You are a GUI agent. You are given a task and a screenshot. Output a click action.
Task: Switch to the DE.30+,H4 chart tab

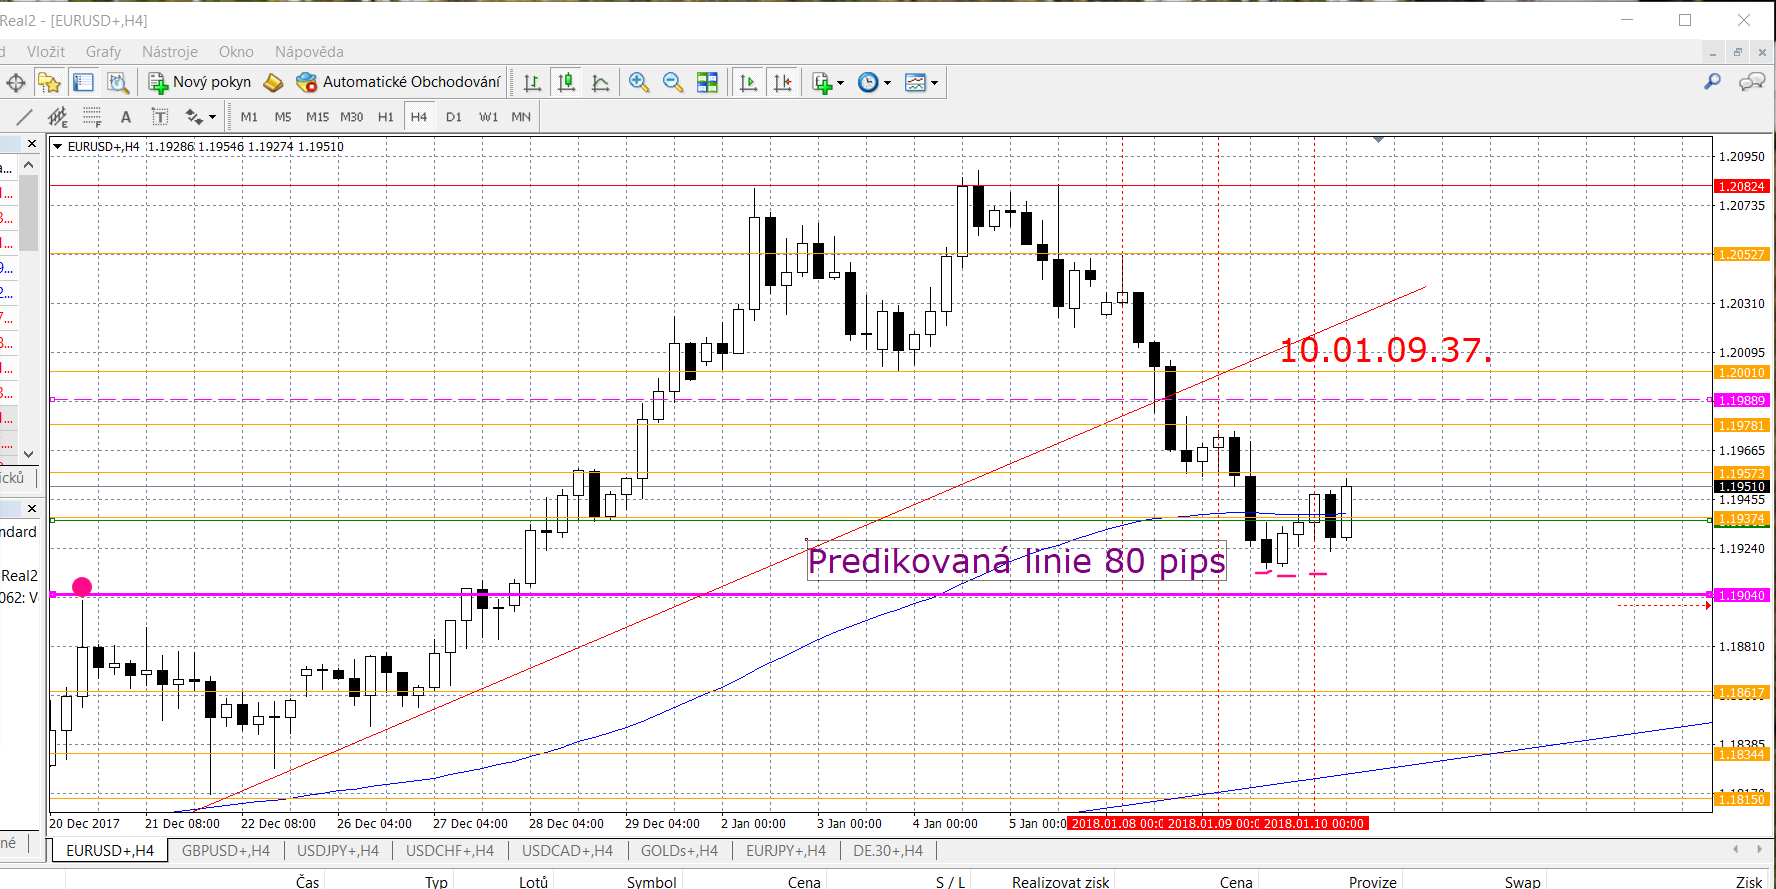coord(888,851)
